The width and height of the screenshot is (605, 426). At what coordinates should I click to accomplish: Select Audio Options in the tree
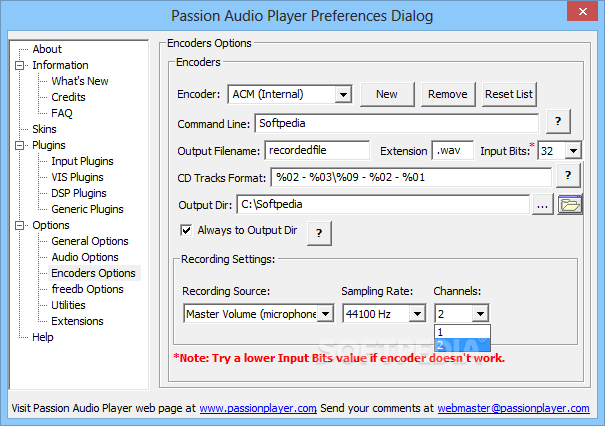click(x=85, y=257)
